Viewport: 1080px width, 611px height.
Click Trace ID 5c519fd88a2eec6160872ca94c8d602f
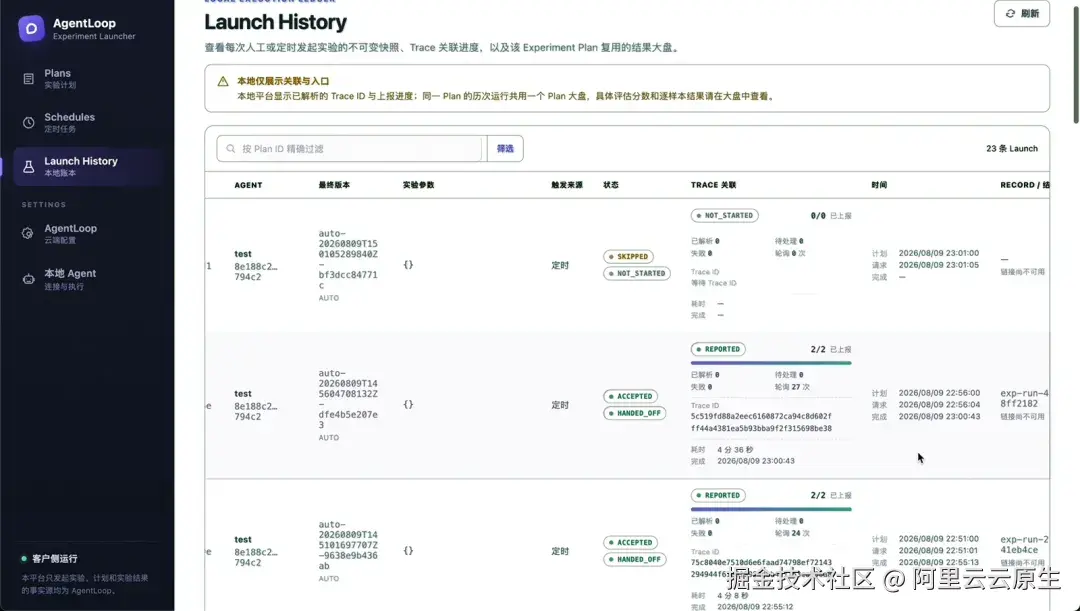click(761, 417)
